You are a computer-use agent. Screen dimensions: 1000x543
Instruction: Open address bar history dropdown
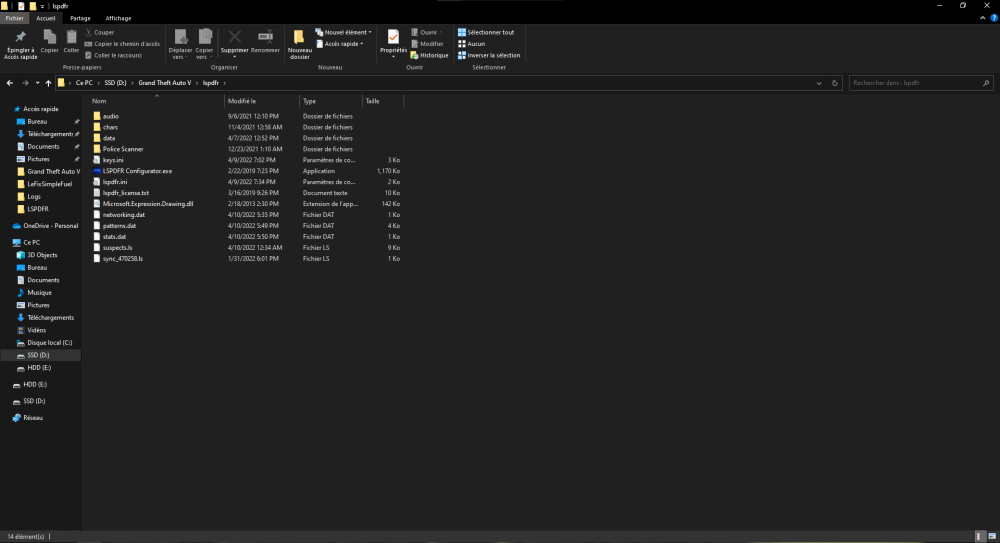(x=819, y=83)
